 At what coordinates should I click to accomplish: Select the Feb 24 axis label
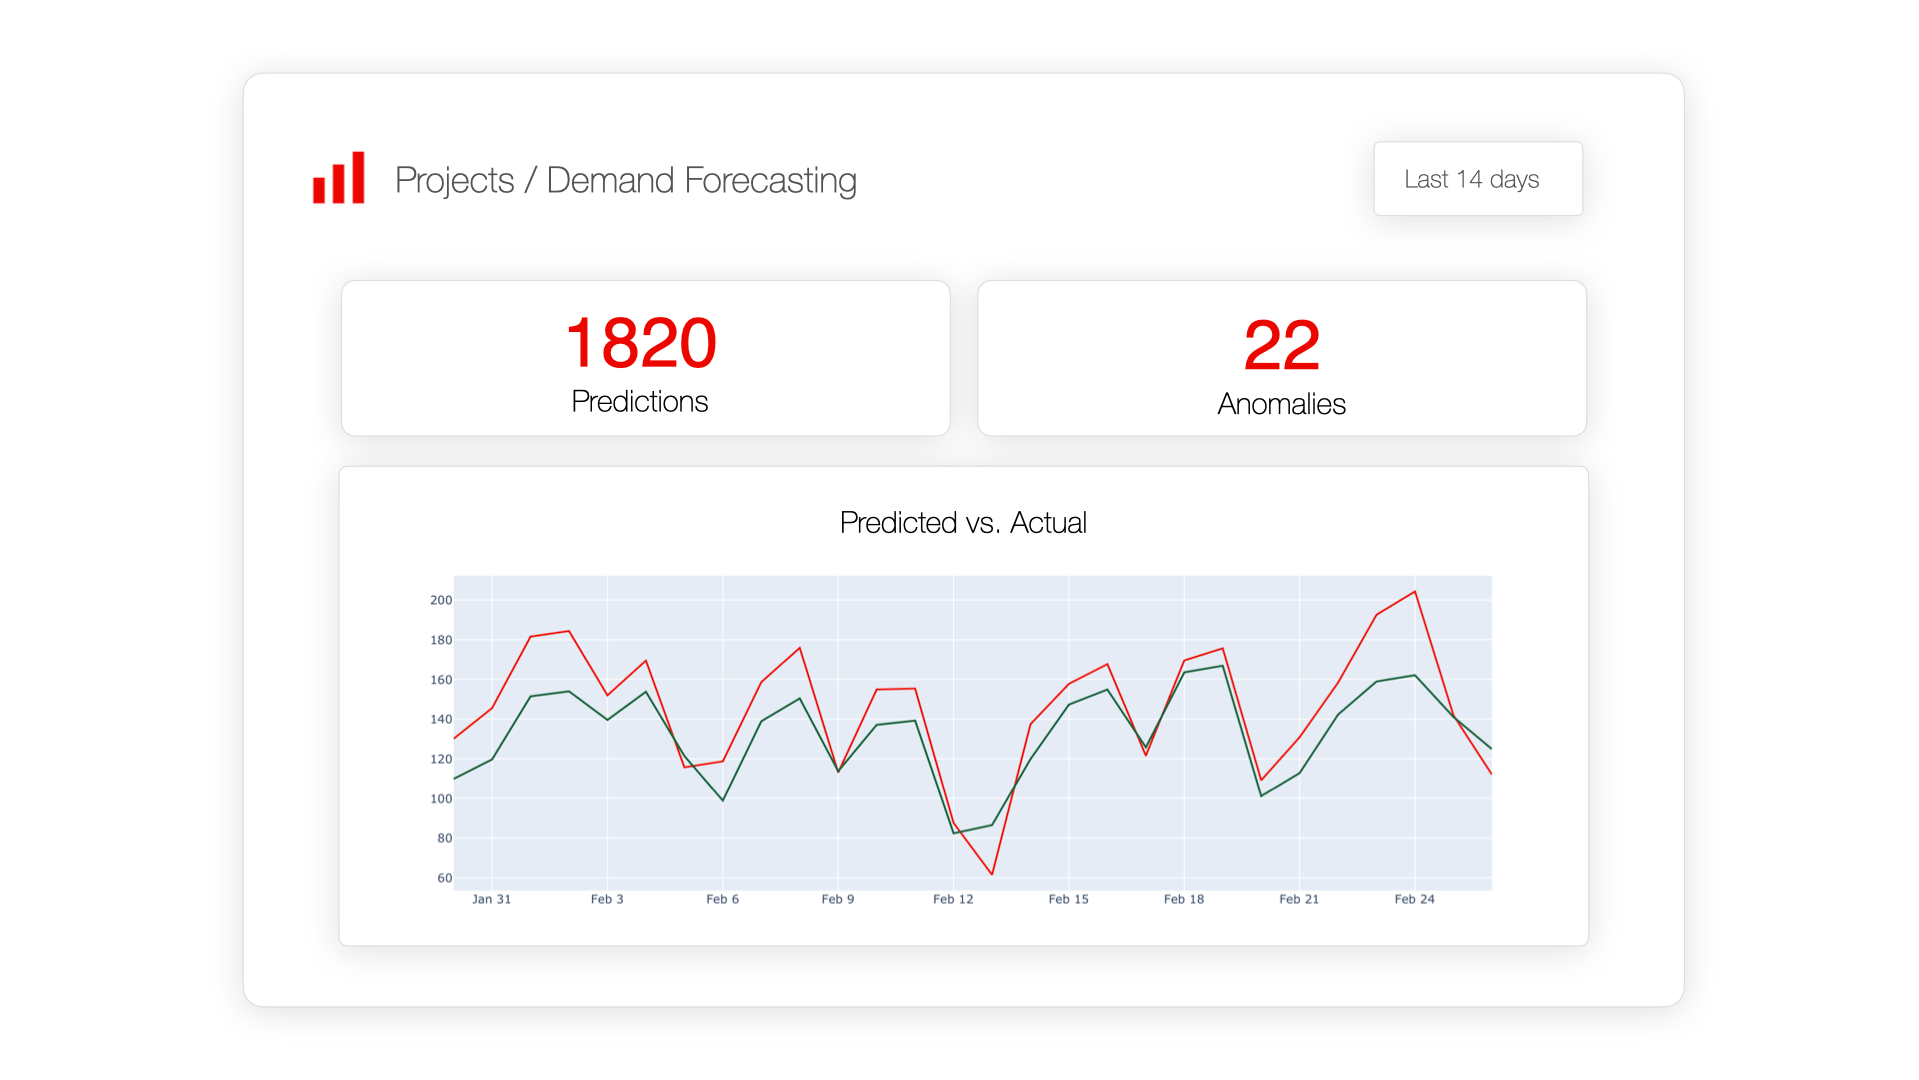click(x=1413, y=899)
